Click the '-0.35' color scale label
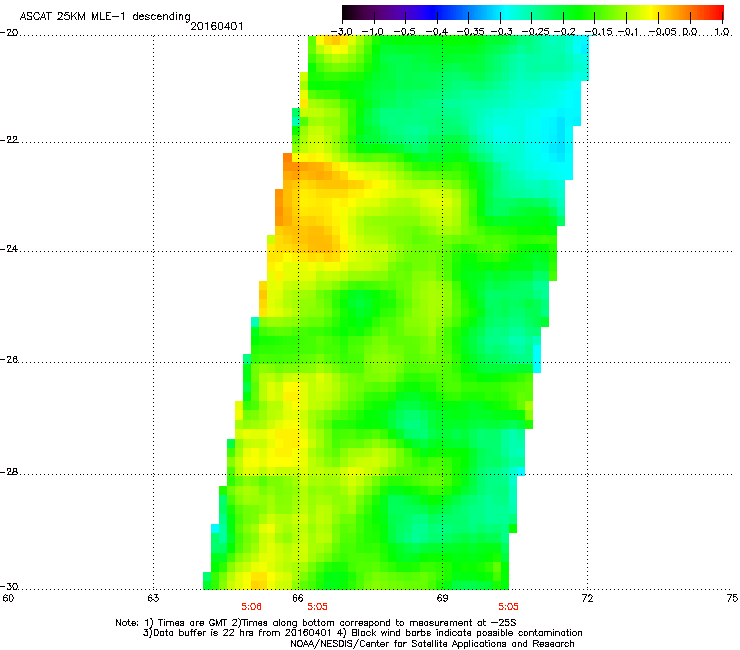 click(x=468, y=32)
